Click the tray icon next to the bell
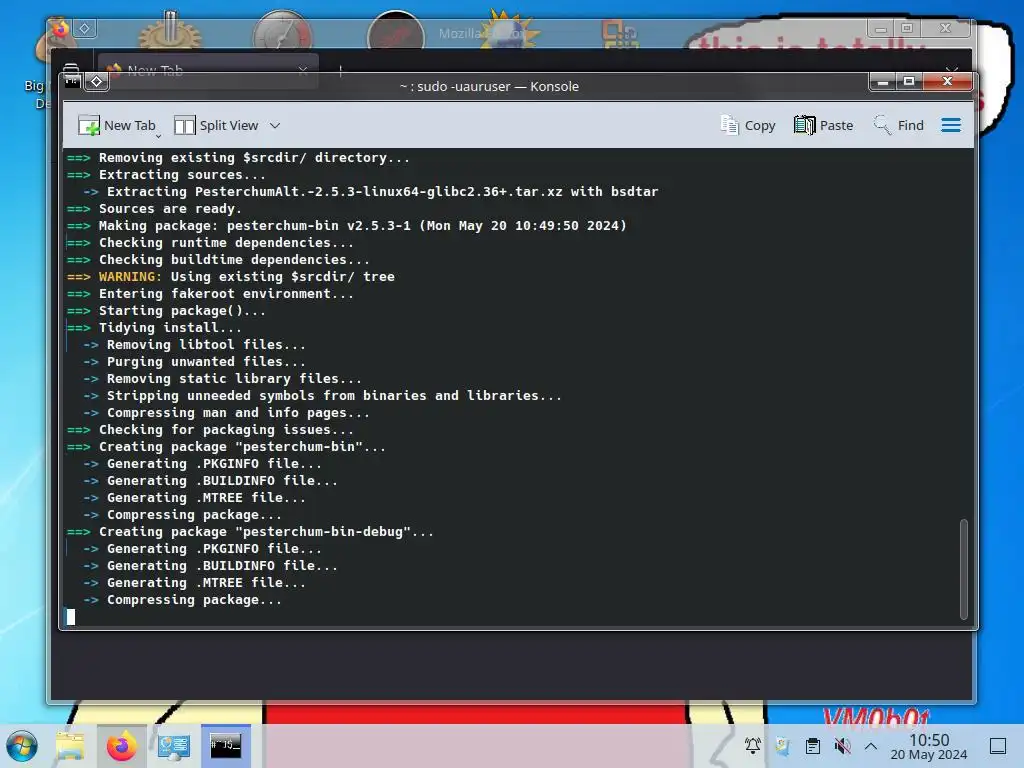1024x768 pixels. point(782,745)
